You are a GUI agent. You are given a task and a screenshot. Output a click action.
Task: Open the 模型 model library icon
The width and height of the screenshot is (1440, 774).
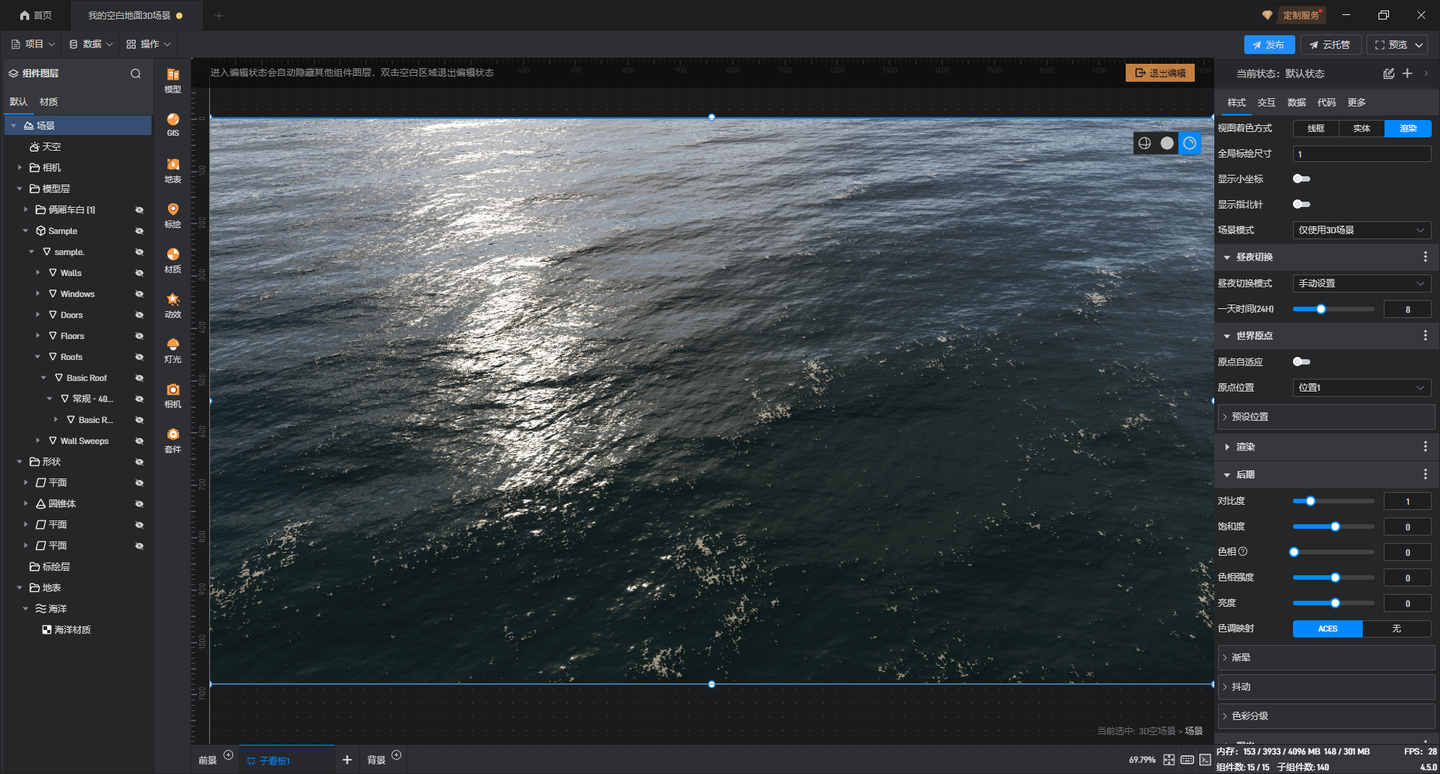[173, 80]
